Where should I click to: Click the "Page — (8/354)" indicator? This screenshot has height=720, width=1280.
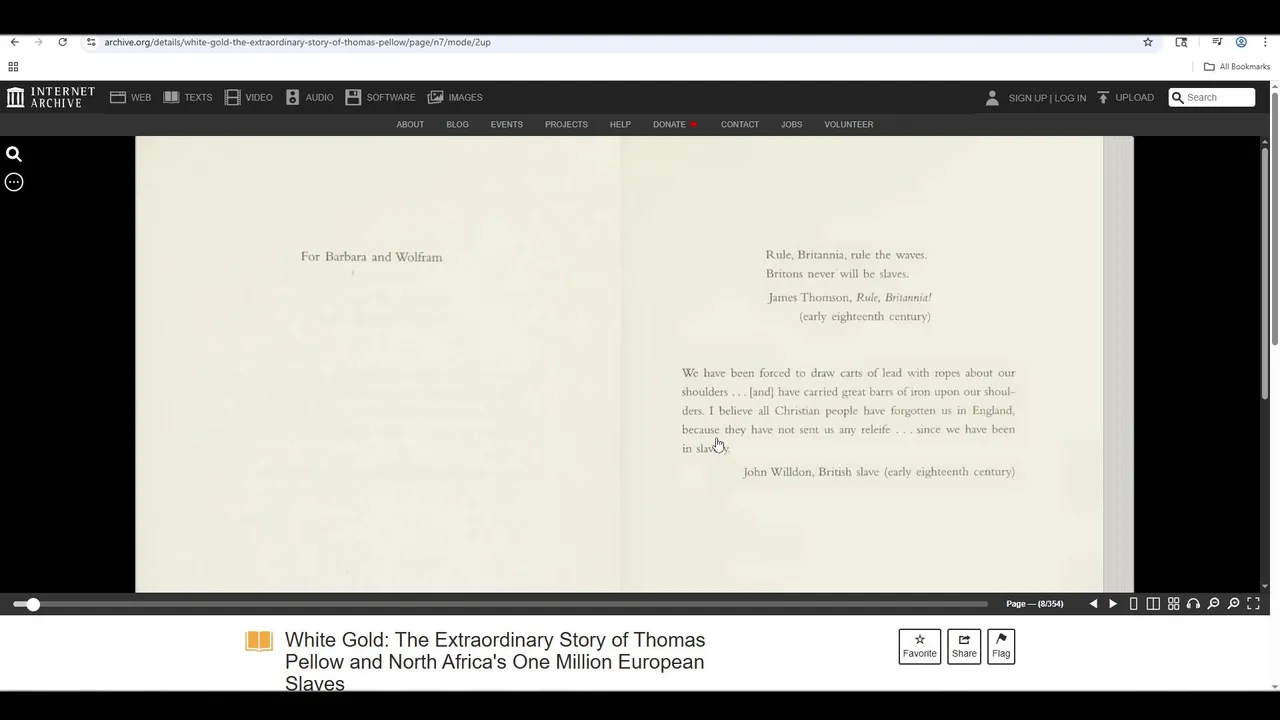pos(1034,604)
